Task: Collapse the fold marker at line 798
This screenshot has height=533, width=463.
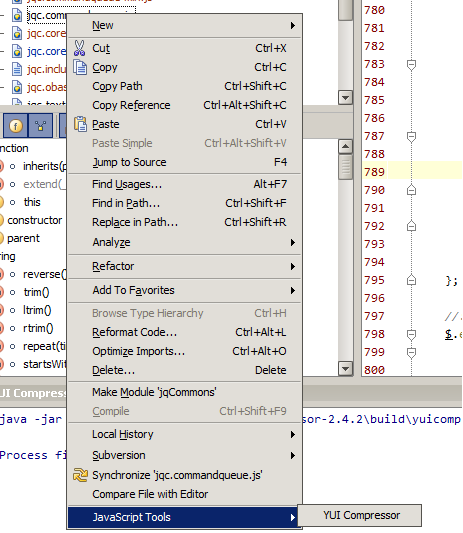Action: tap(411, 334)
